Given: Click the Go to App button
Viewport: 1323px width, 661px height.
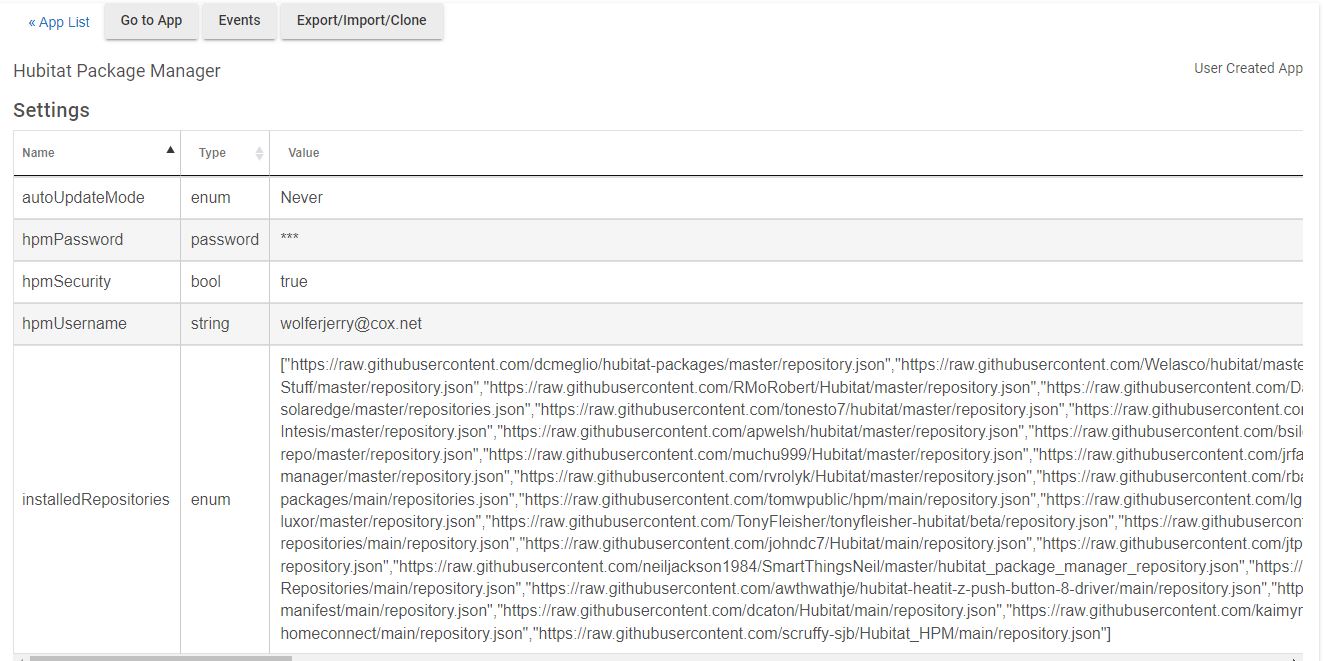Looking at the screenshot, I should pos(152,21).
